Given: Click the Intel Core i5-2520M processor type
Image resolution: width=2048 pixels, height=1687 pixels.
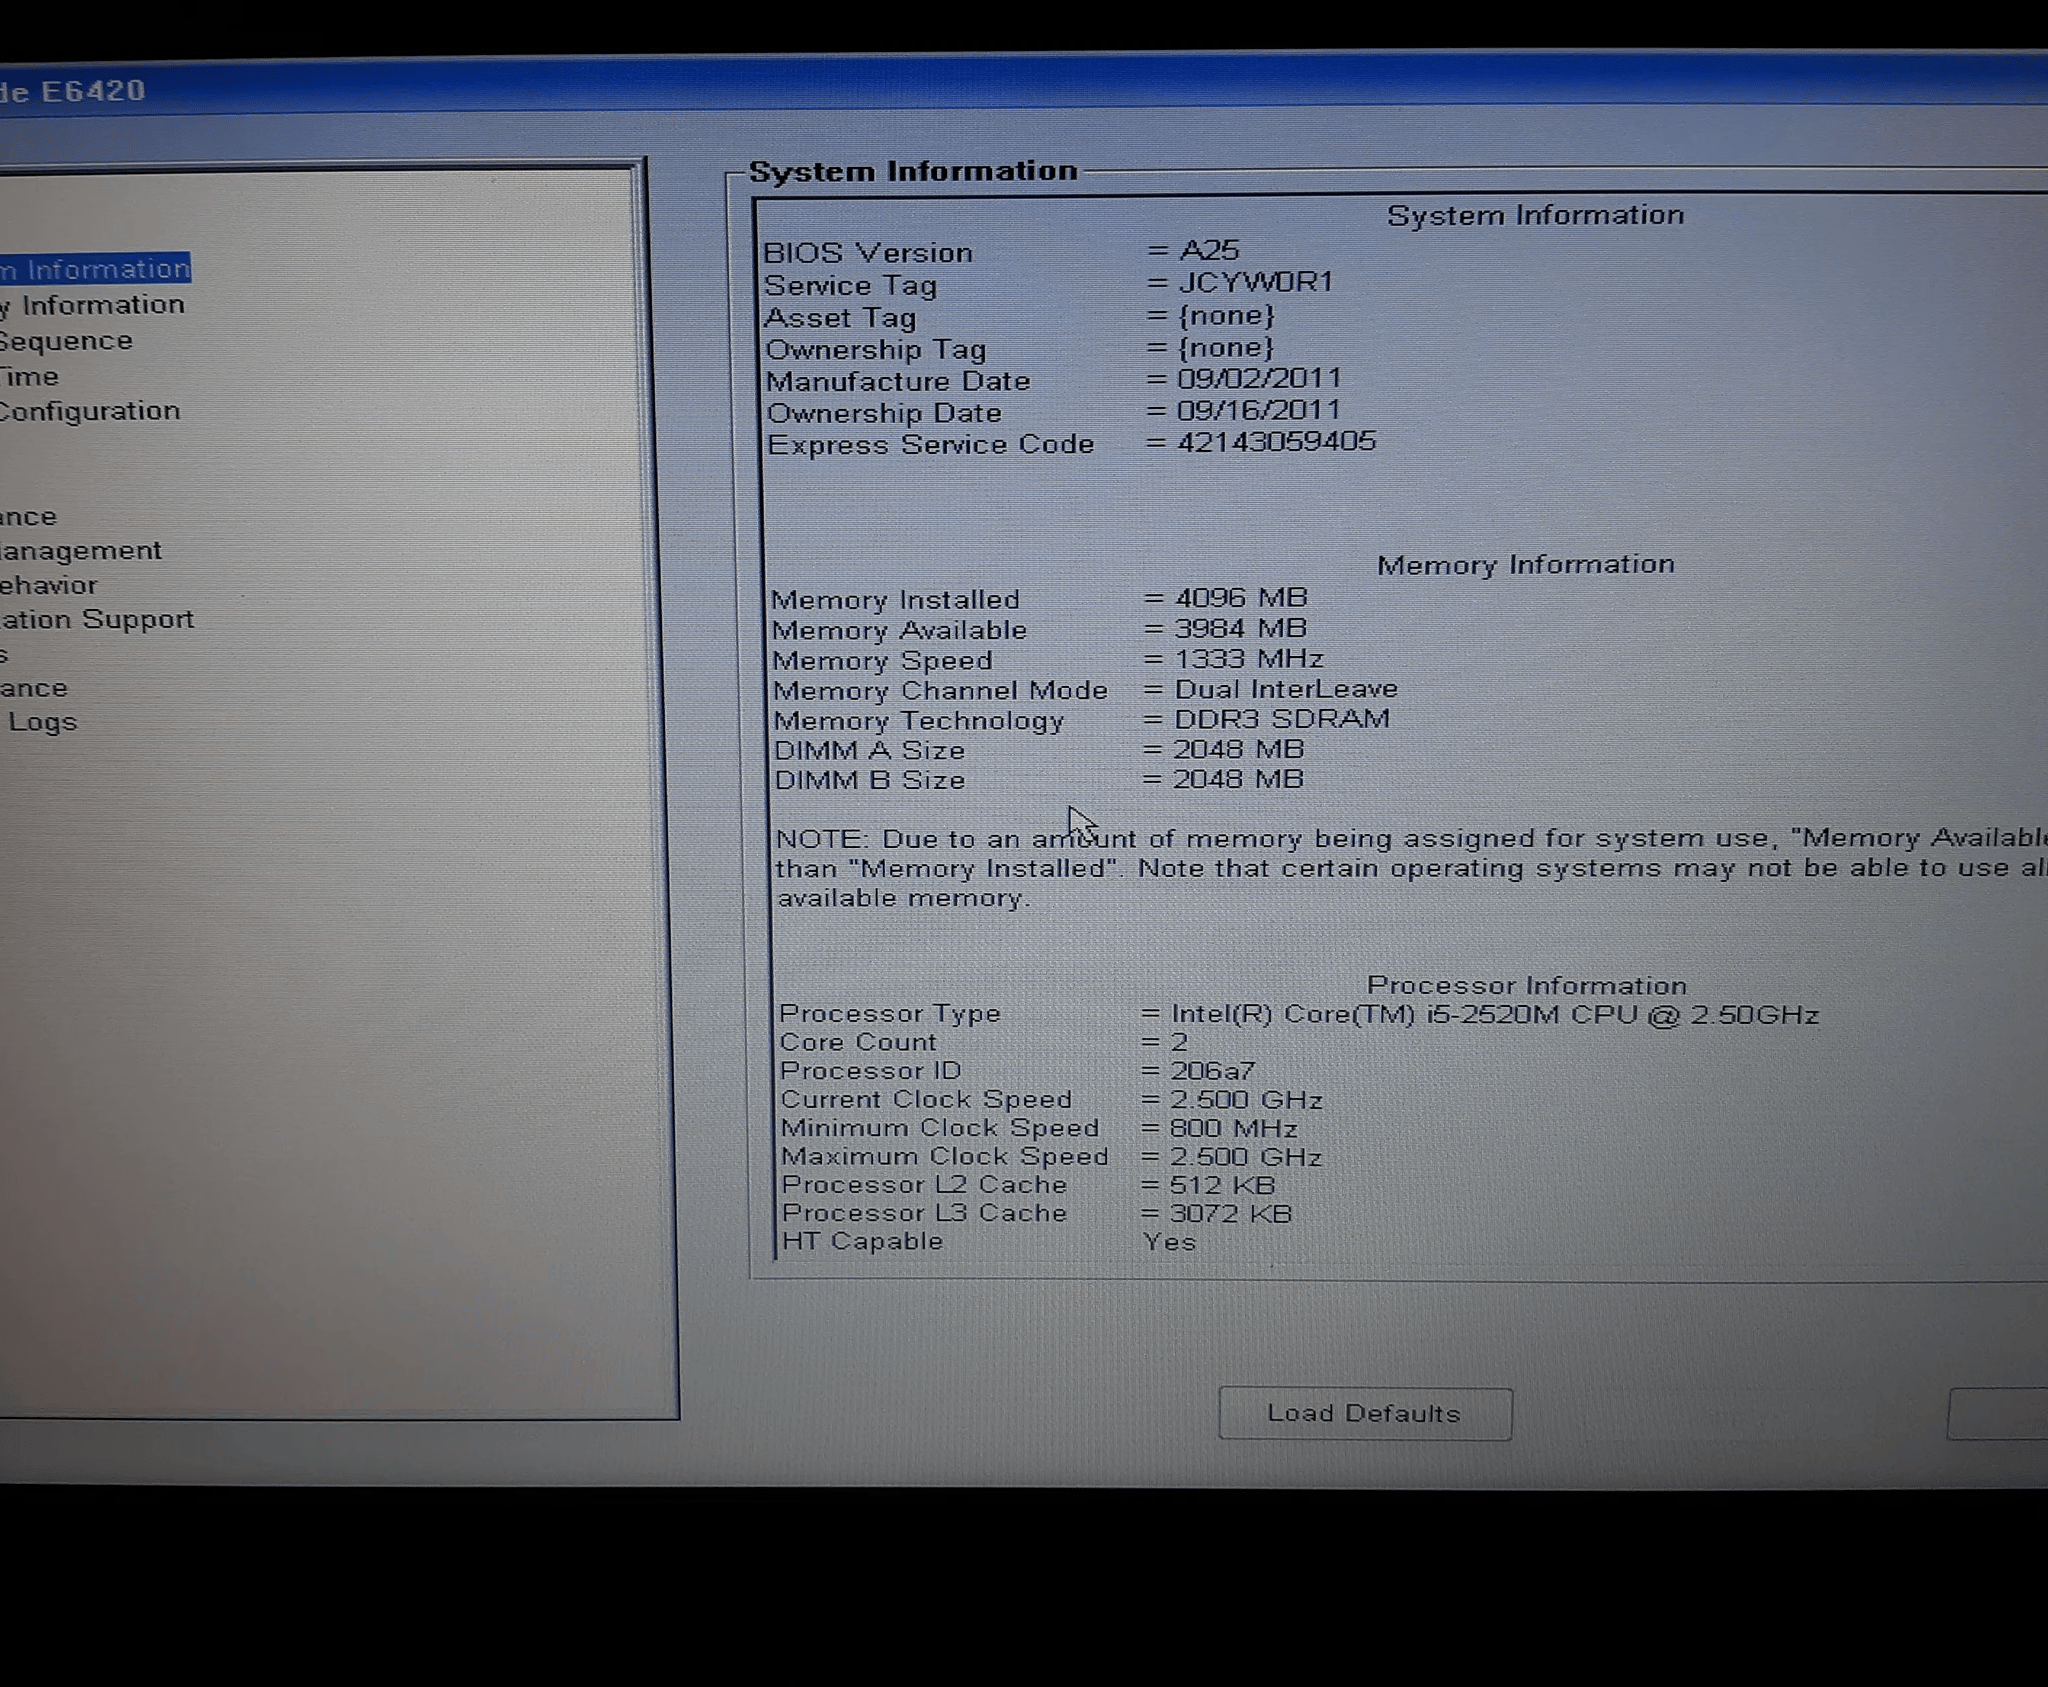Looking at the screenshot, I should click(1495, 1015).
